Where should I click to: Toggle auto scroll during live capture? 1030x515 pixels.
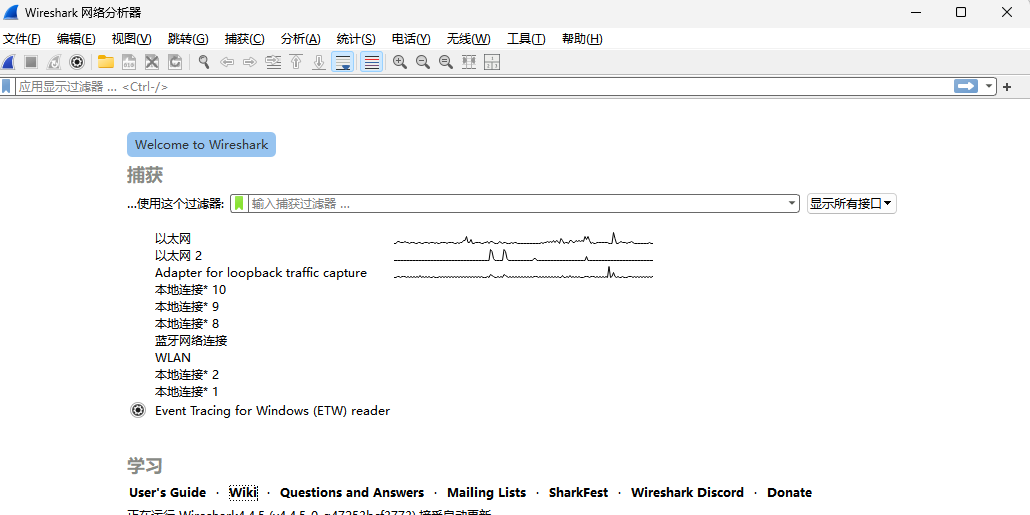point(342,62)
